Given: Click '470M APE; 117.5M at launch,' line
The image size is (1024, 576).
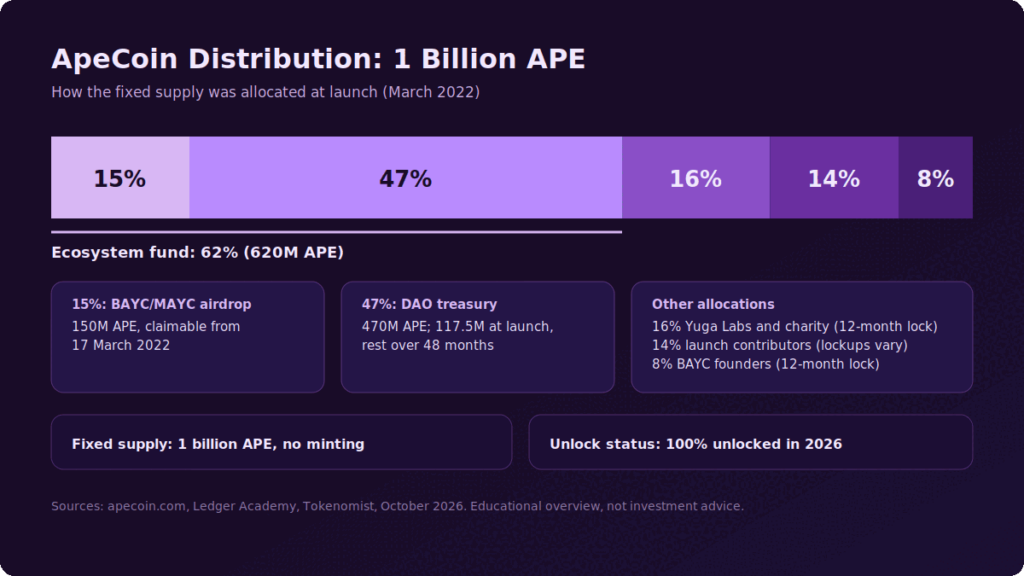Looking at the screenshot, I should coord(457,327).
